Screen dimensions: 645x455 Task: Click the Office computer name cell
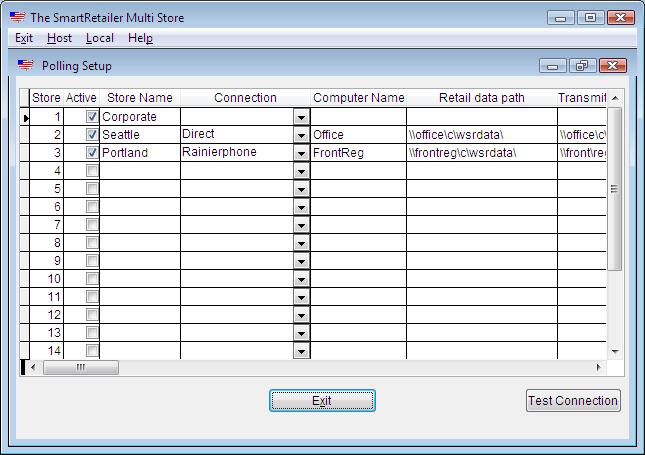(358, 135)
